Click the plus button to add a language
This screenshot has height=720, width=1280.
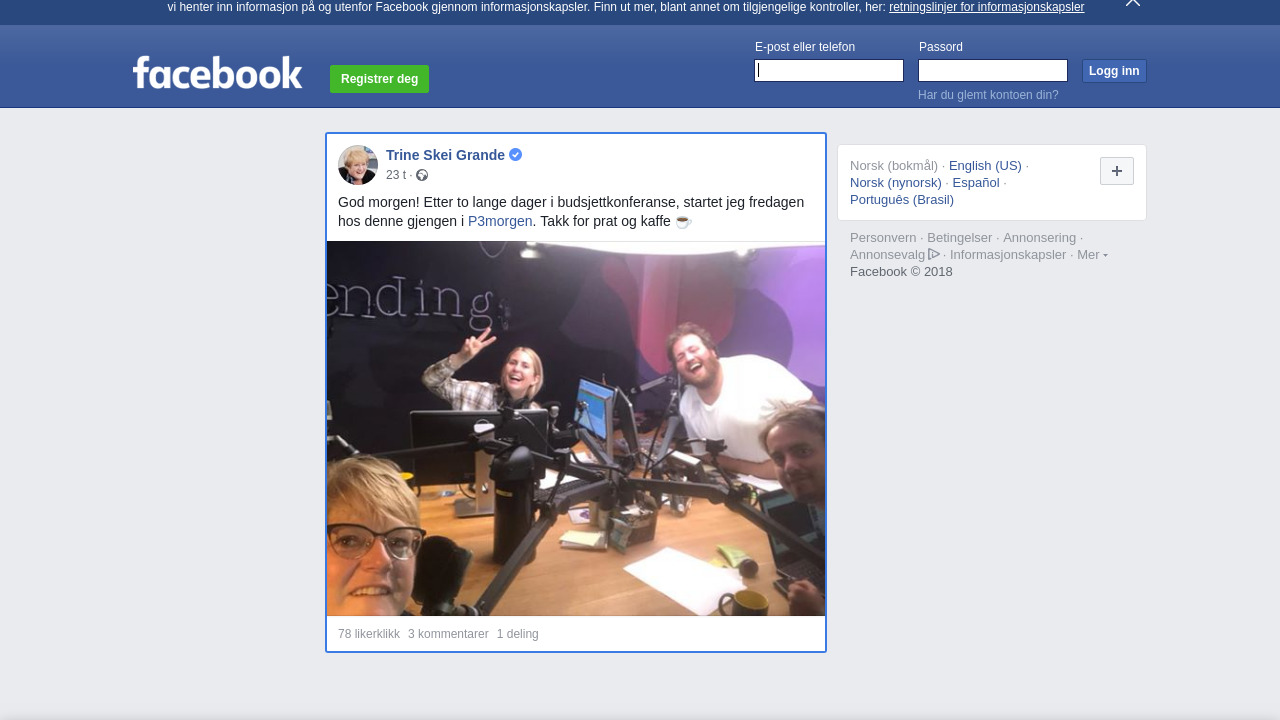pyautogui.click(x=1117, y=171)
